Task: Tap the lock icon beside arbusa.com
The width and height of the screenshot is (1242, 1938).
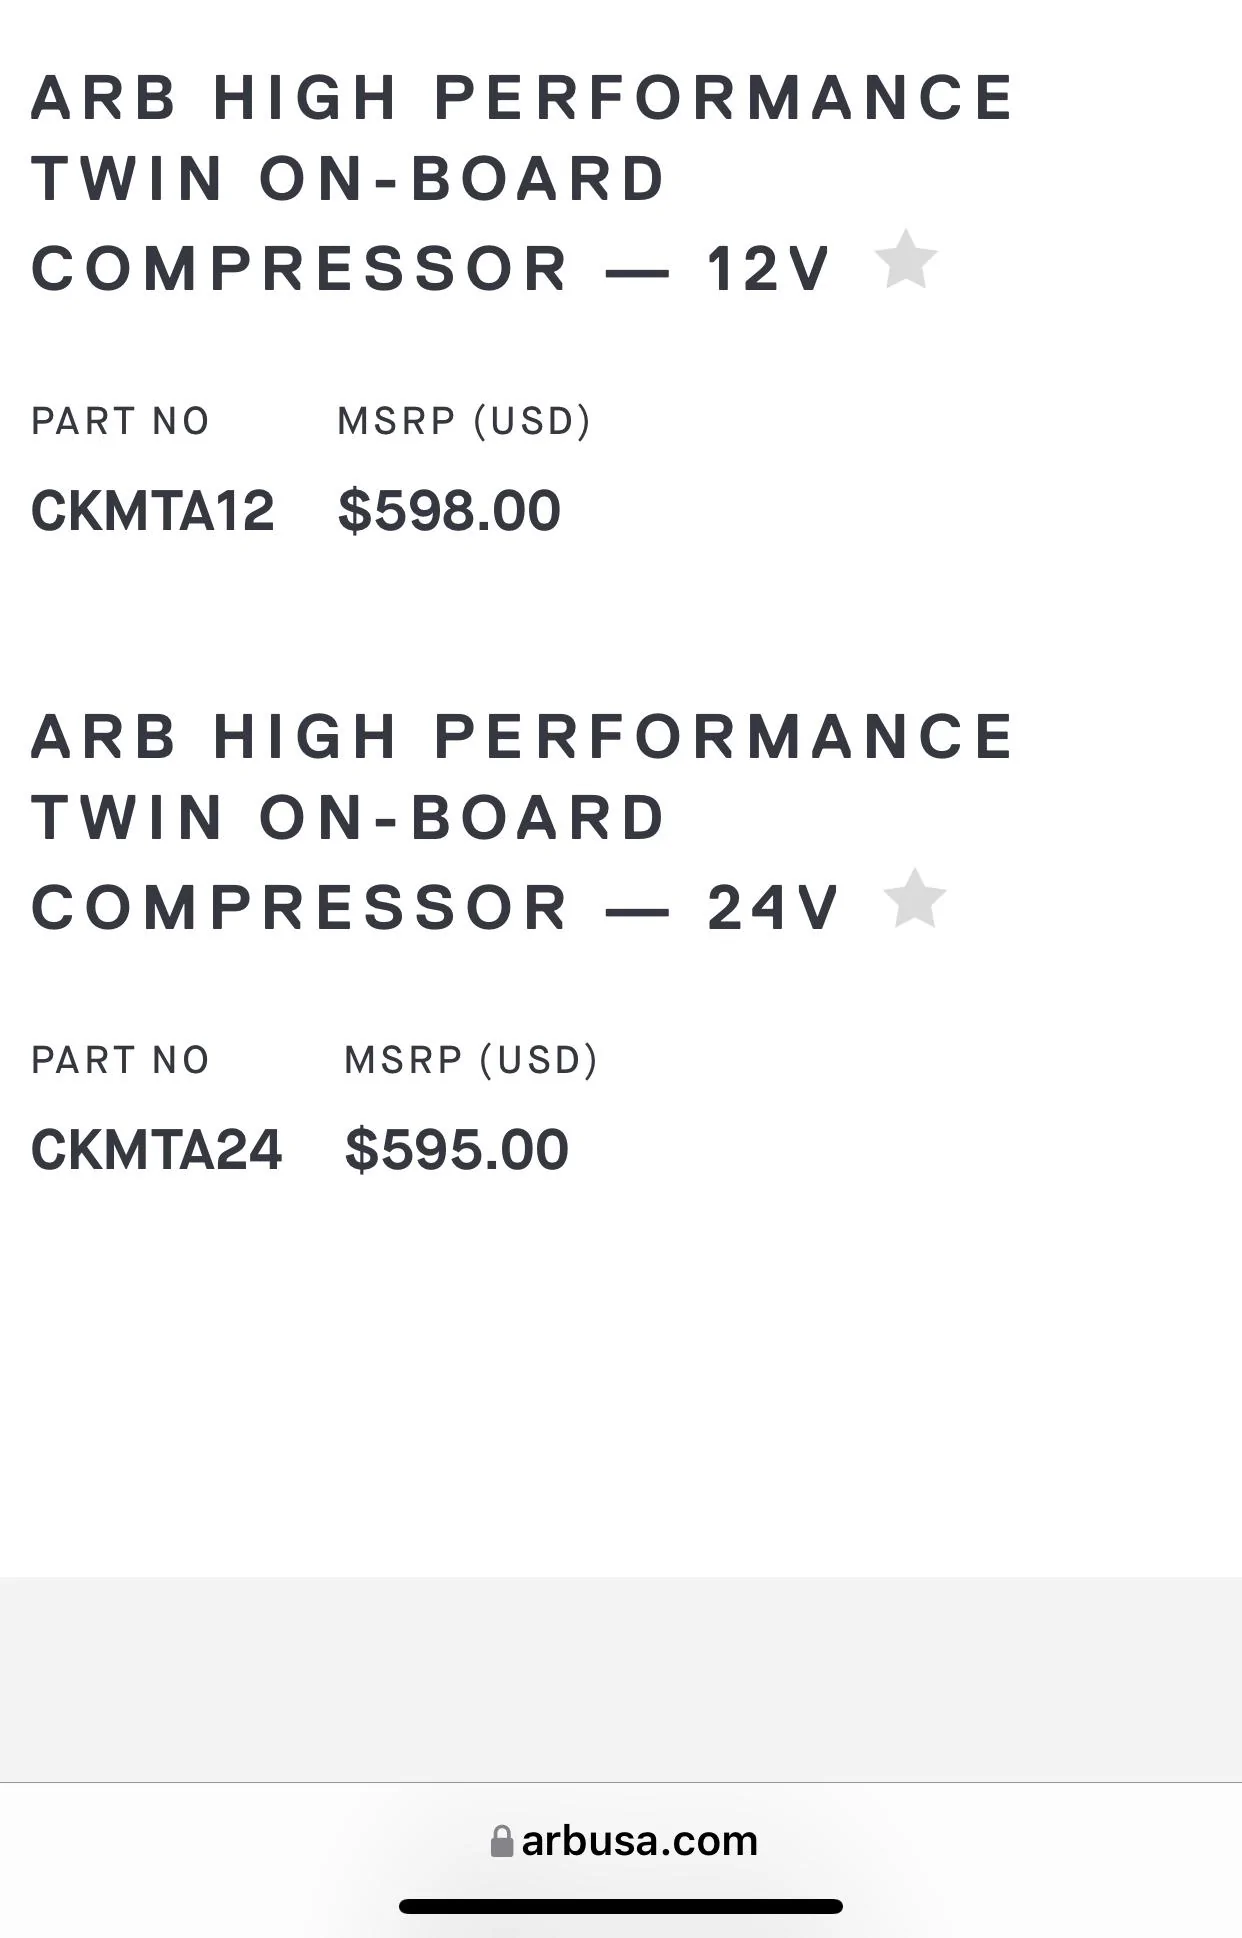Action: (502, 1841)
